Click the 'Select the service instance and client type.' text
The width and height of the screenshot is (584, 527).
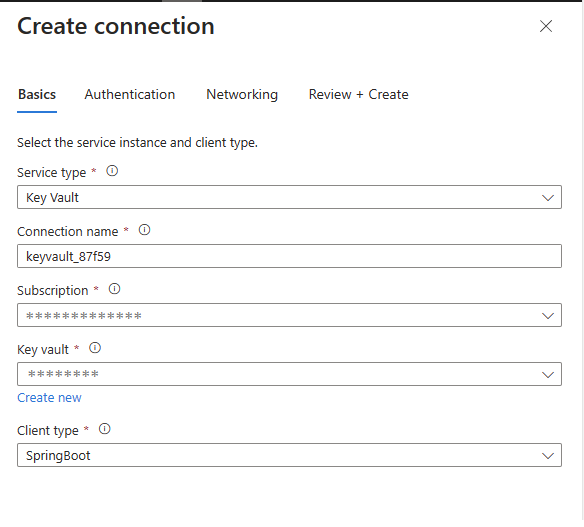[x=137, y=143]
